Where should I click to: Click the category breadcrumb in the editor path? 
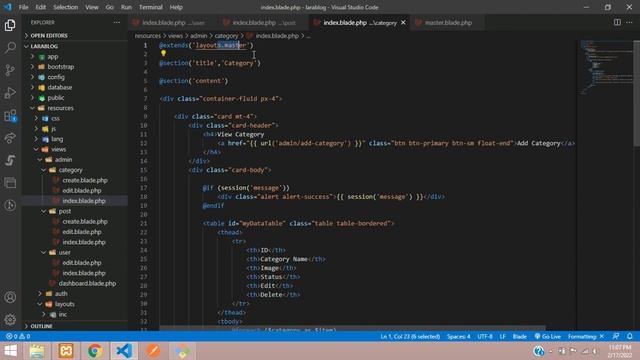click(x=226, y=36)
